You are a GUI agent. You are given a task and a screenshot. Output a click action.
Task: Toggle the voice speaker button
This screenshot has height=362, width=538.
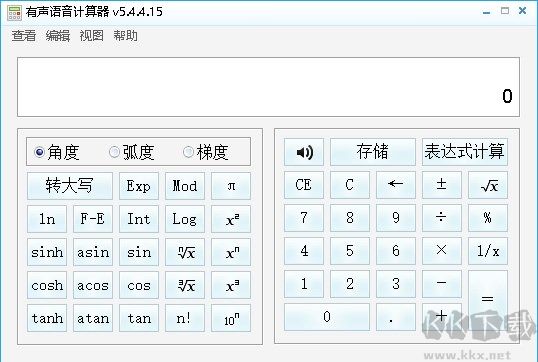click(x=304, y=152)
